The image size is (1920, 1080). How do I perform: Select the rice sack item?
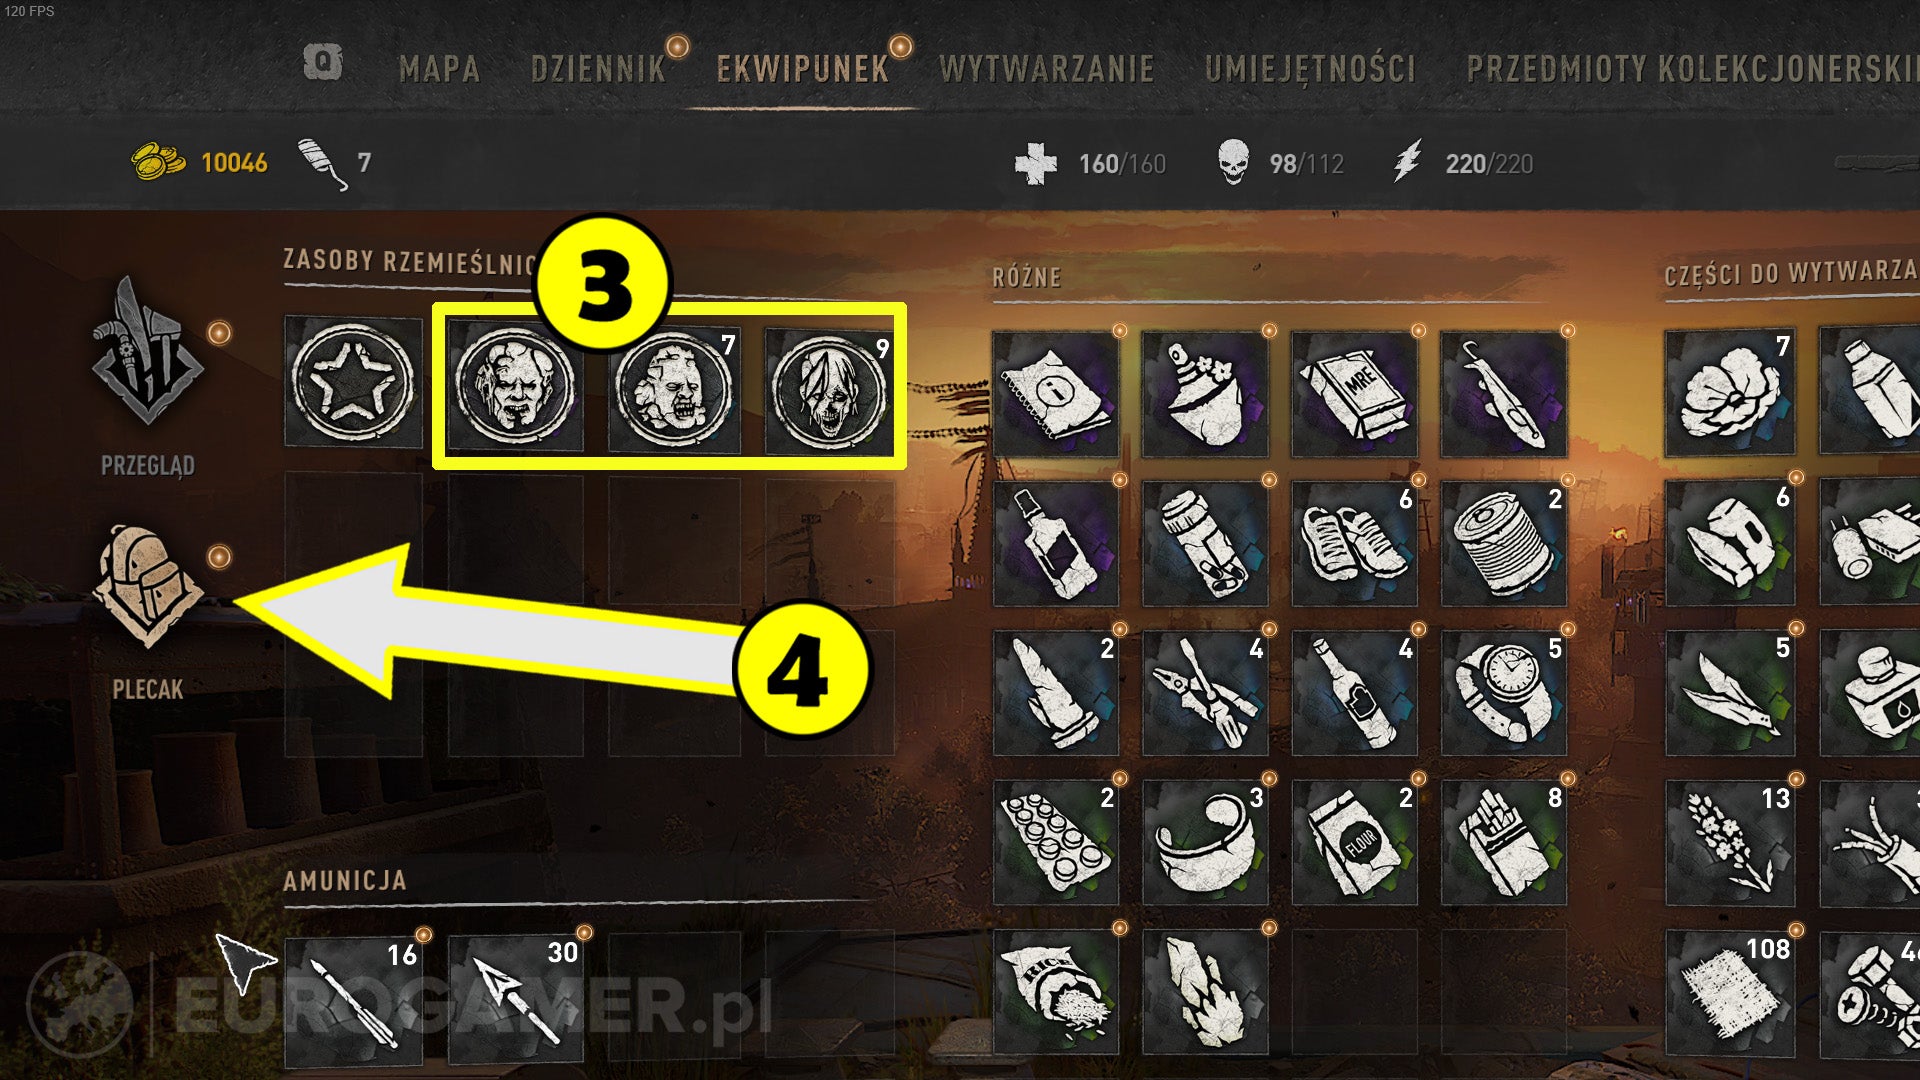[x=1056, y=992]
